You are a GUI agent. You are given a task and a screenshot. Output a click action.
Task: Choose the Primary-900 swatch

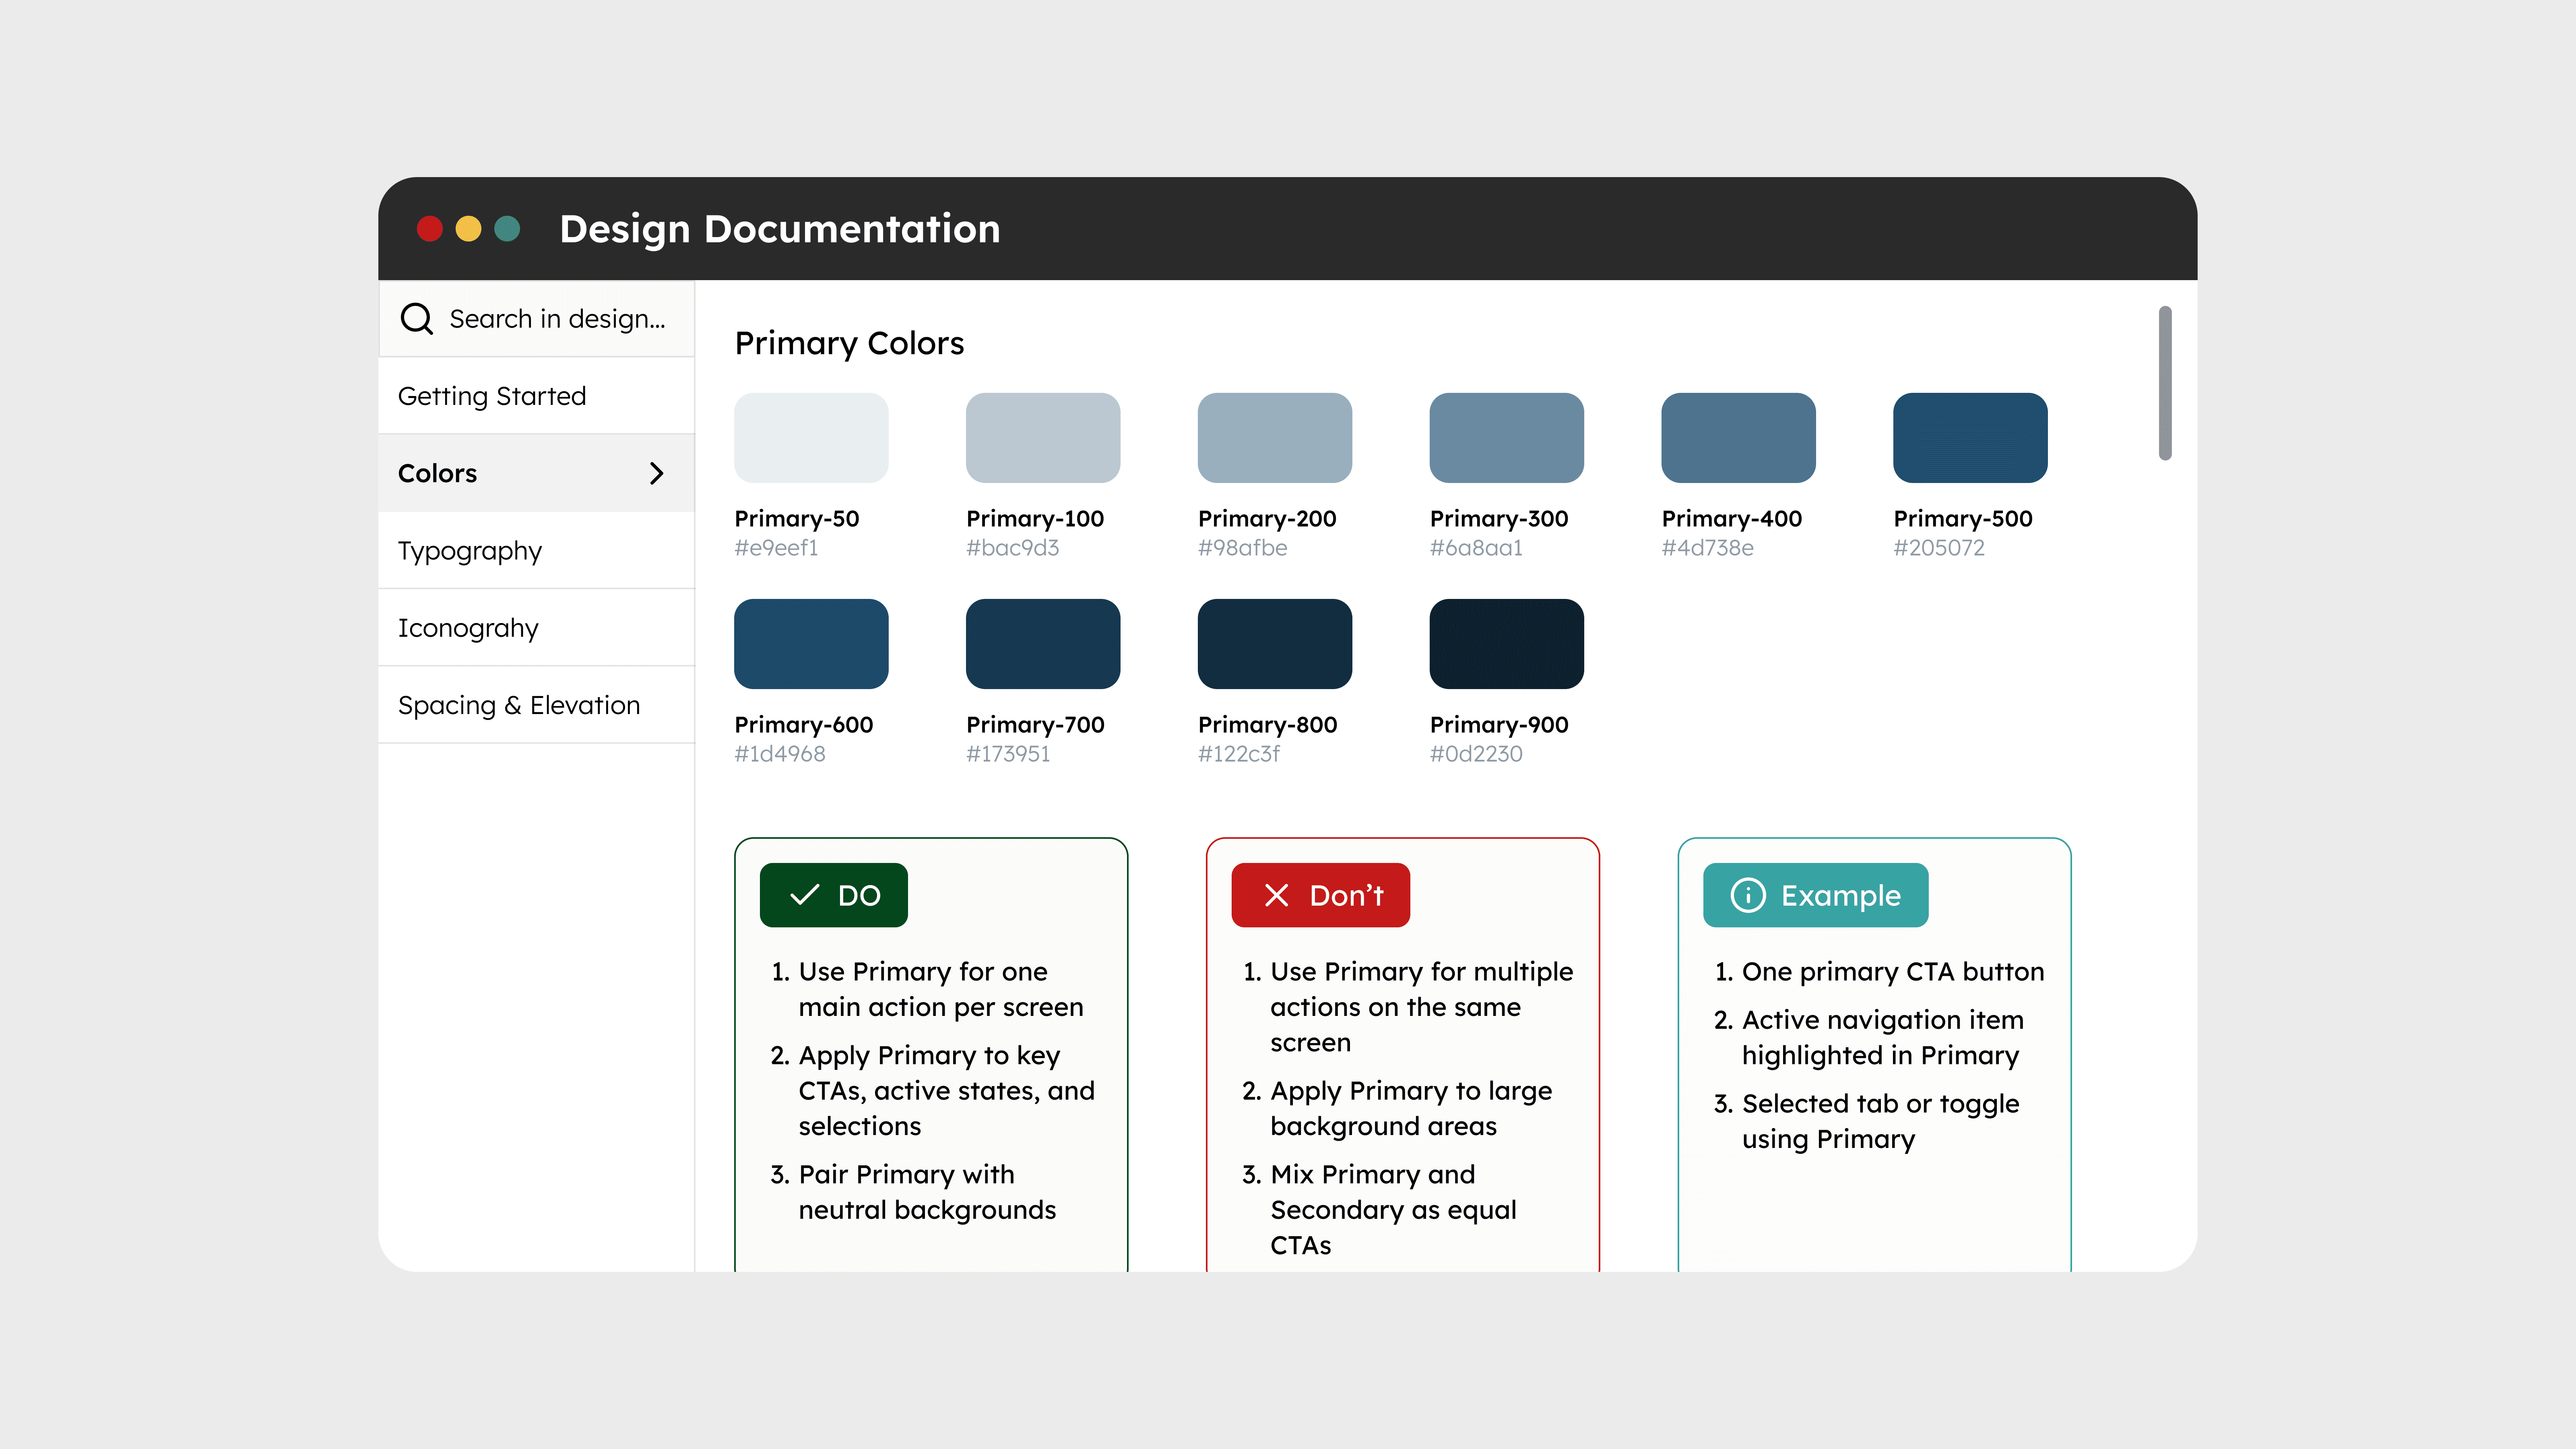click(x=1506, y=644)
